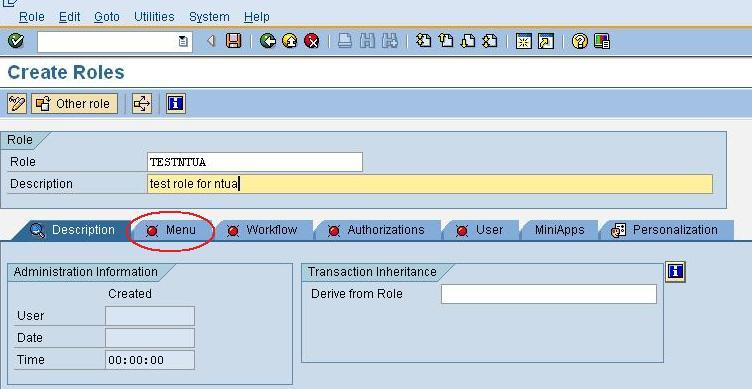Switch to the Personalization tab
This screenshot has height=389, width=752.
[667, 230]
